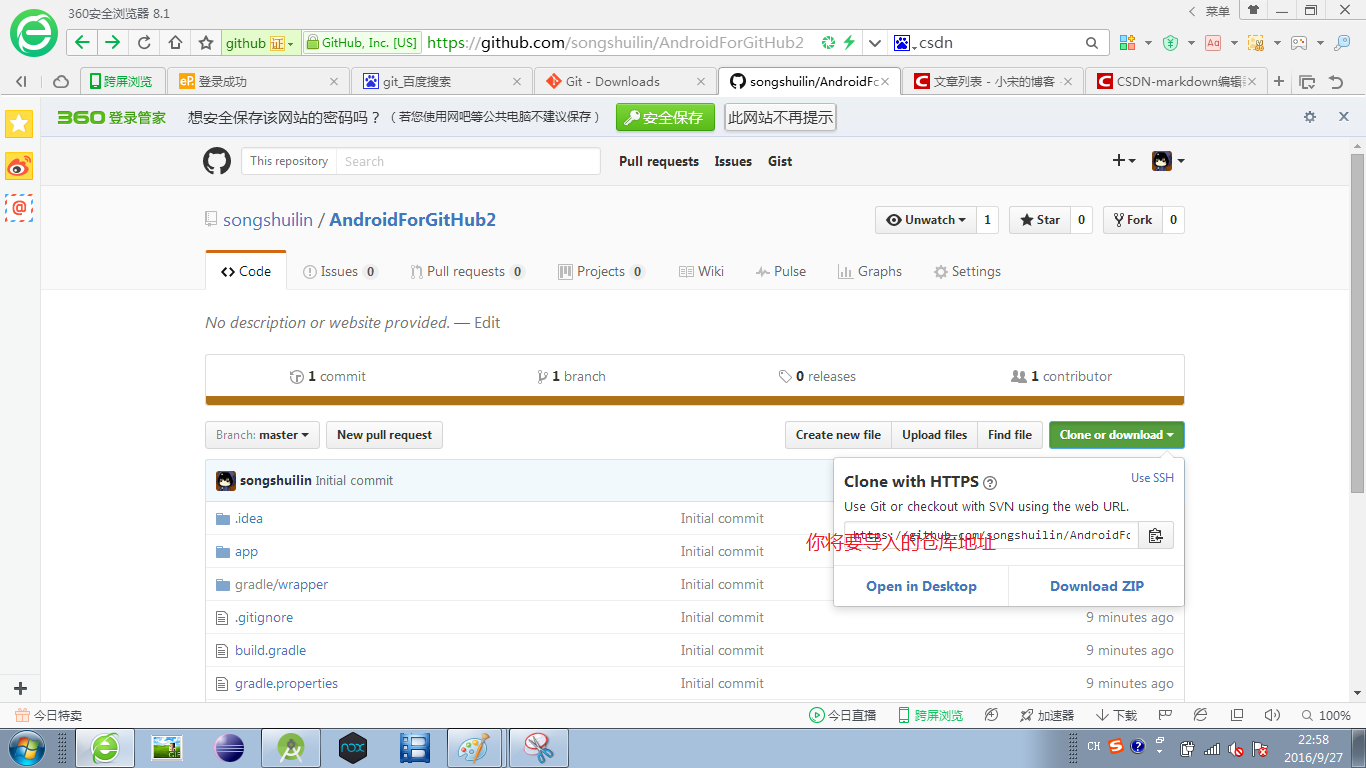Expand address bar dropdown chevron
The image size is (1366, 768).
click(x=875, y=43)
